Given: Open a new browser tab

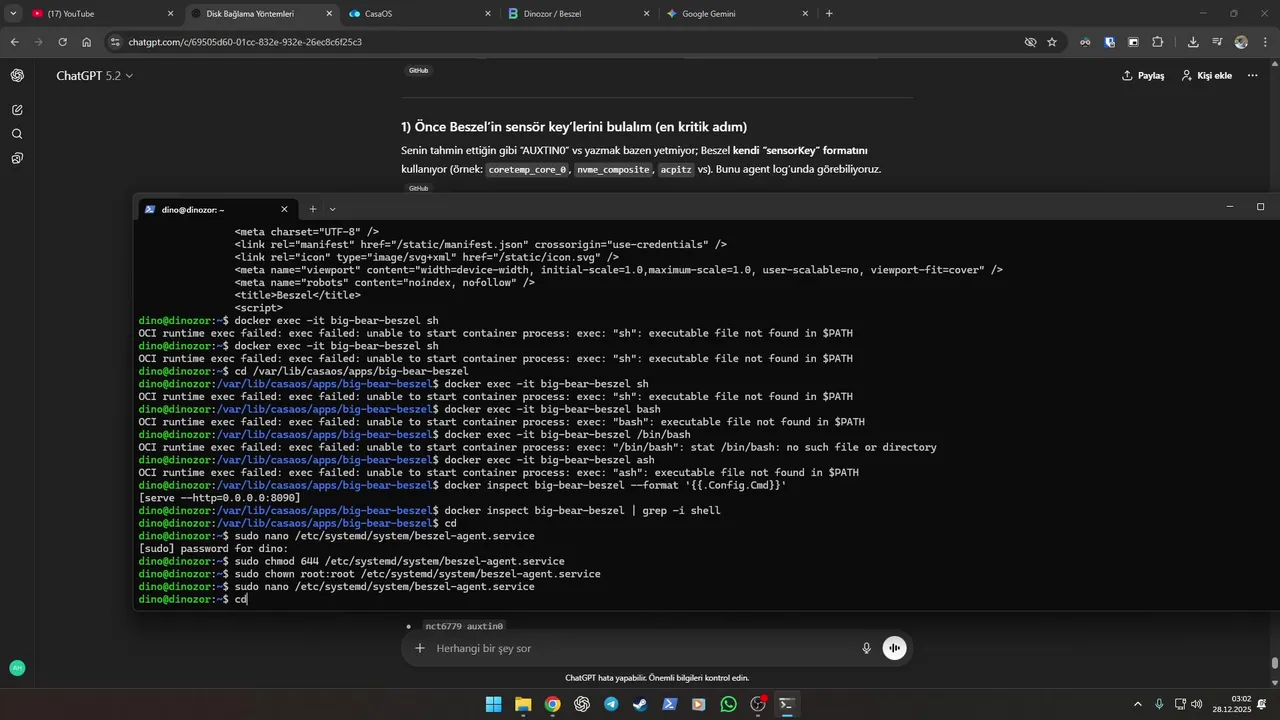Looking at the screenshot, I should (829, 14).
